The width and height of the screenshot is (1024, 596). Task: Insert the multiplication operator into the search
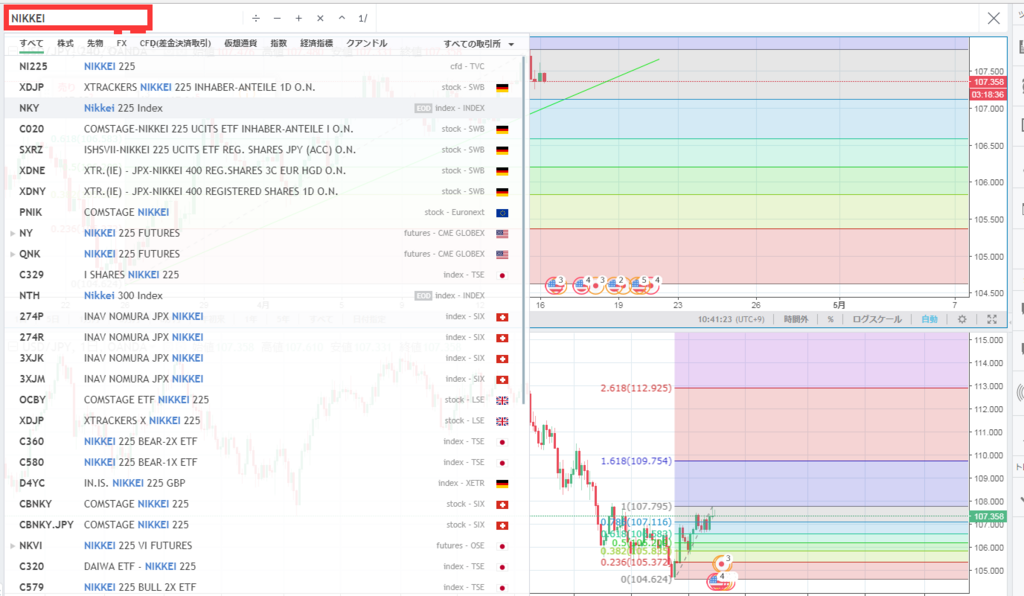[320, 18]
